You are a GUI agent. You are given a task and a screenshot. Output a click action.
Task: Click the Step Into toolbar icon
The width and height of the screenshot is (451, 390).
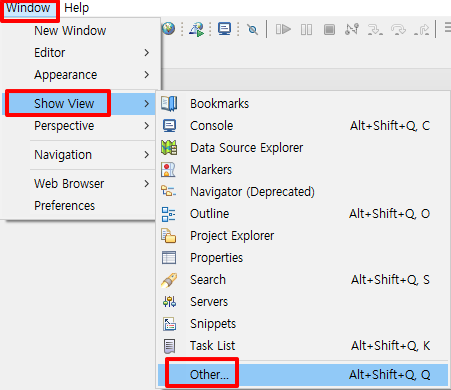[x=375, y=30]
